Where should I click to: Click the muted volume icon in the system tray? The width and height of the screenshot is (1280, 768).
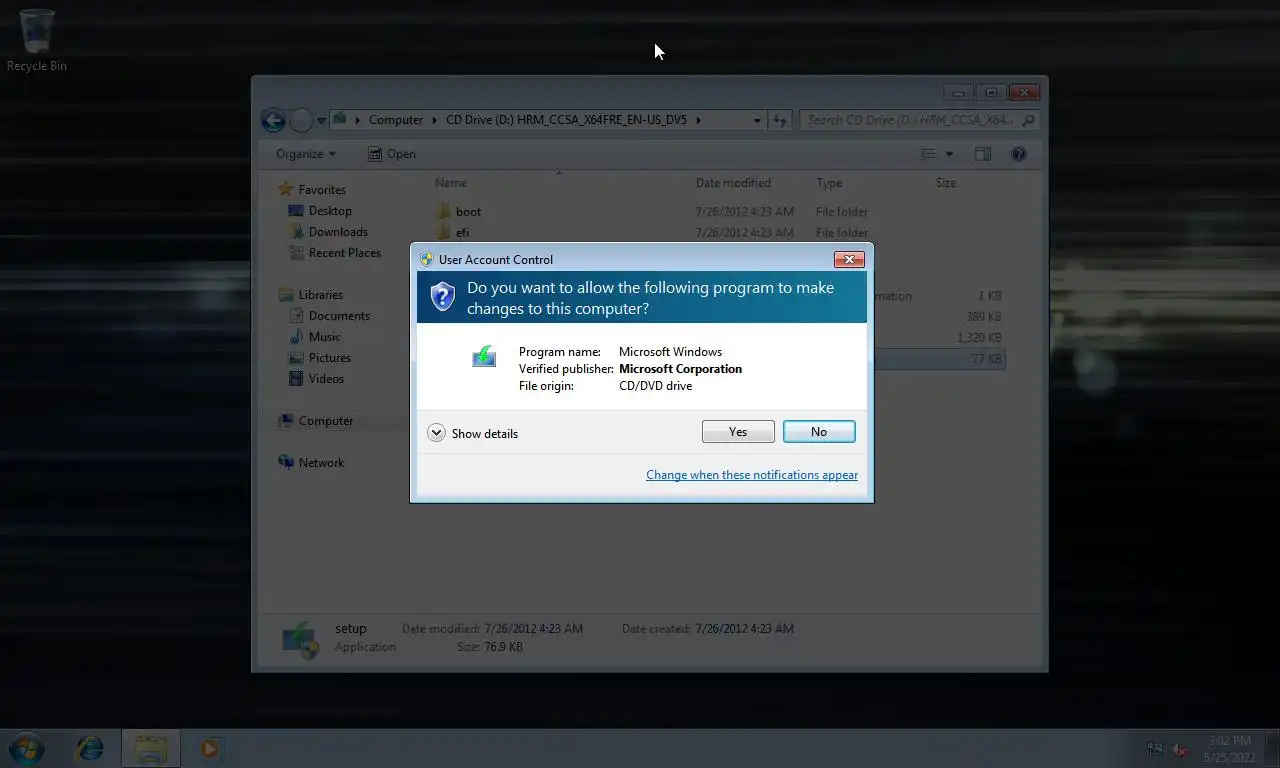point(1180,749)
